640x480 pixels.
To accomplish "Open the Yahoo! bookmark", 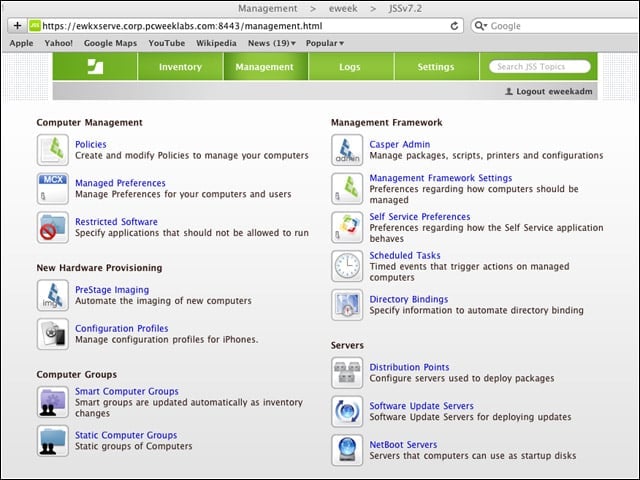I will (x=58, y=43).
